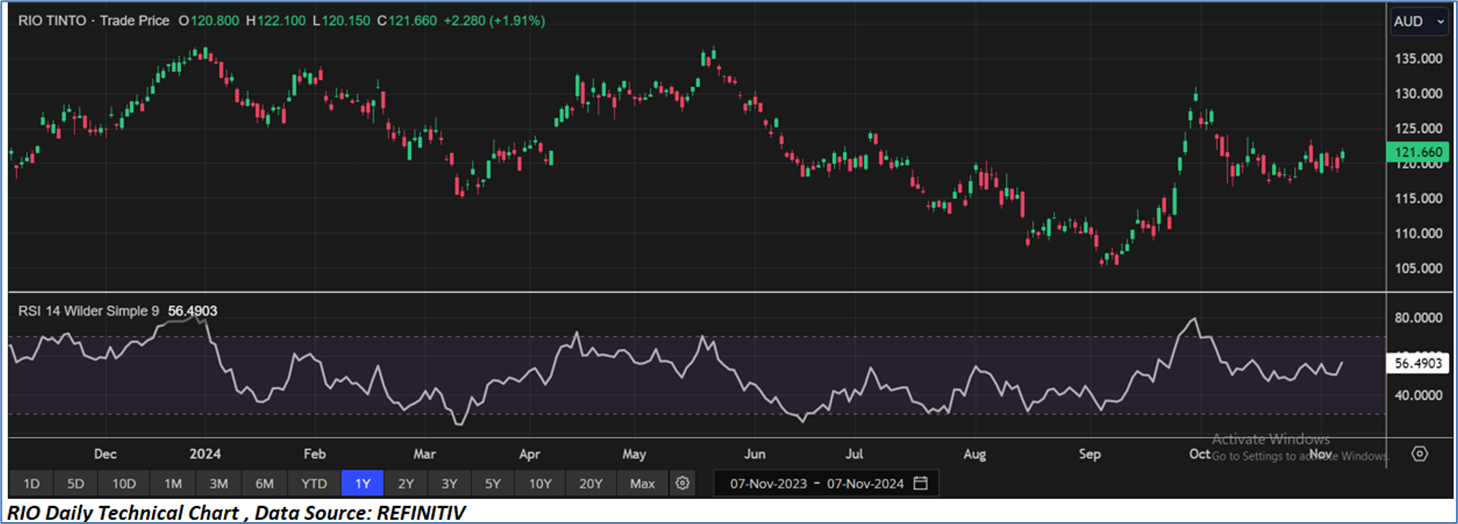This screenshot has height=524, width=1458.
Task: Select the 6M time range
Action: coord(264,484)
